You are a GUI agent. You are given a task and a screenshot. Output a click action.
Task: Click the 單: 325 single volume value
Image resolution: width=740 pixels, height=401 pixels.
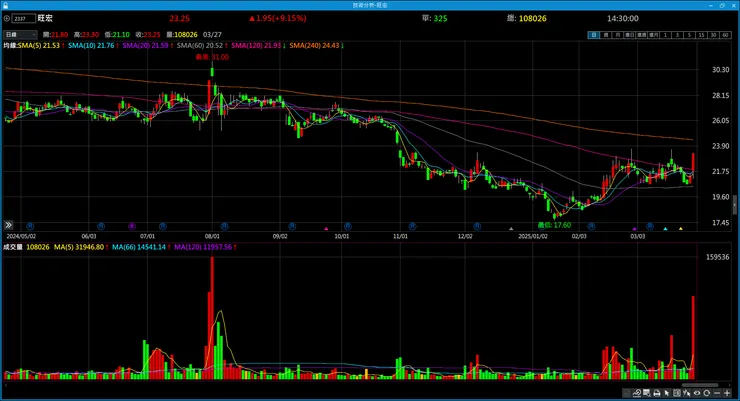(x=435, y=18)
